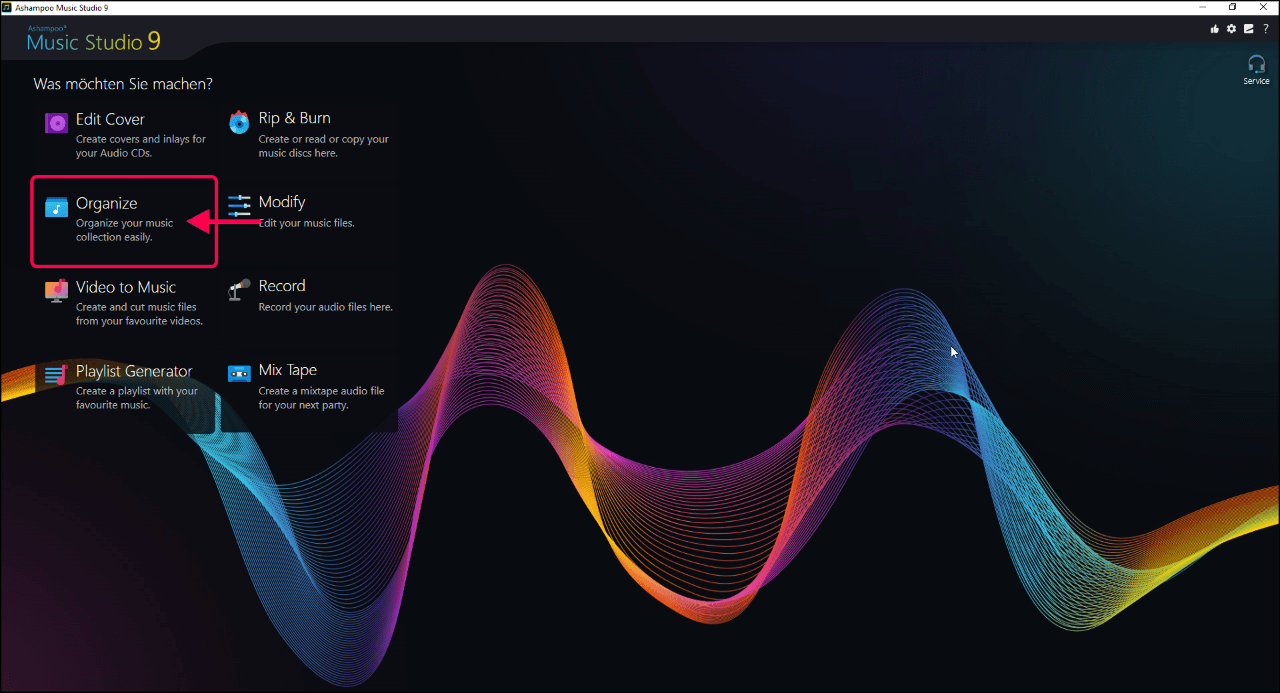Select the 'Mix Tape' title text
Image resolution: width=1280 pixels, height=693 pixels.
tap(288, 370)
